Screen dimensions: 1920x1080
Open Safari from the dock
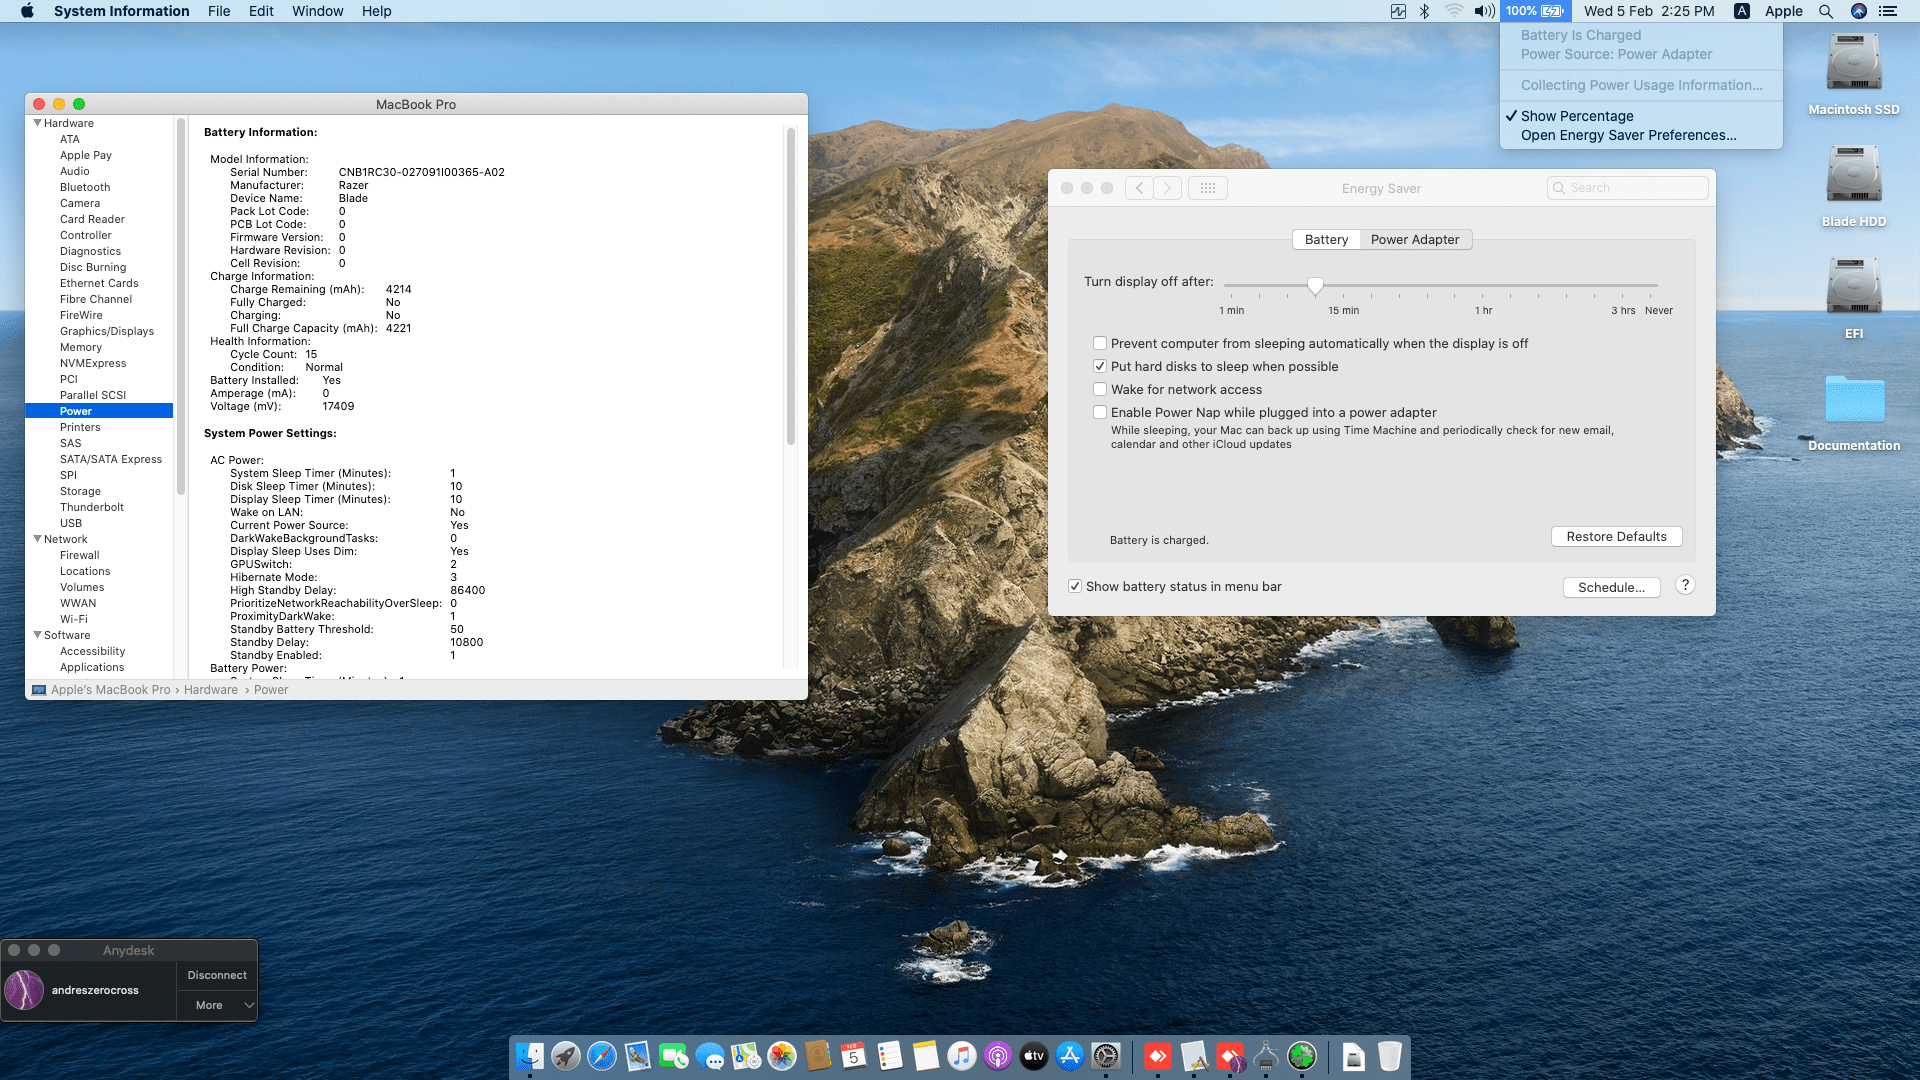click(602, 1056)
